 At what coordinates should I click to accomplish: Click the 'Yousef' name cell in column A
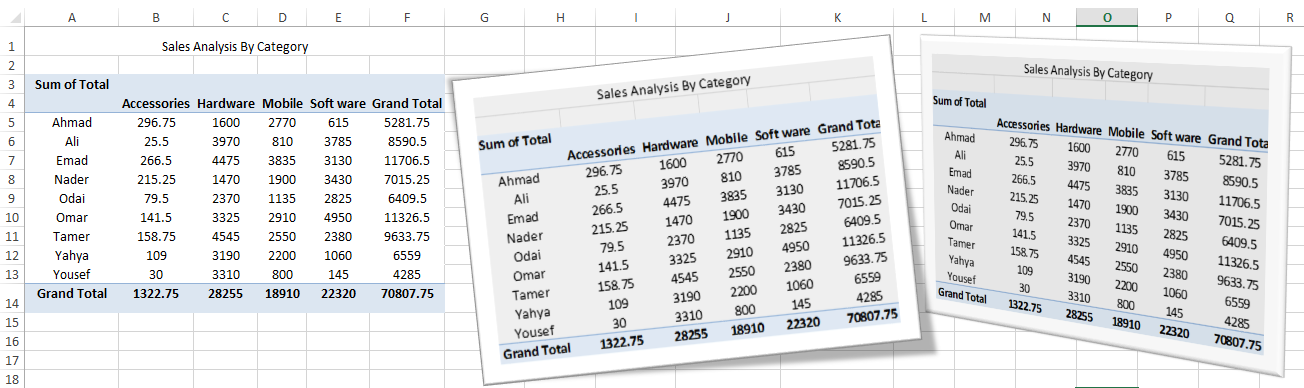click(x=71, y=275)
